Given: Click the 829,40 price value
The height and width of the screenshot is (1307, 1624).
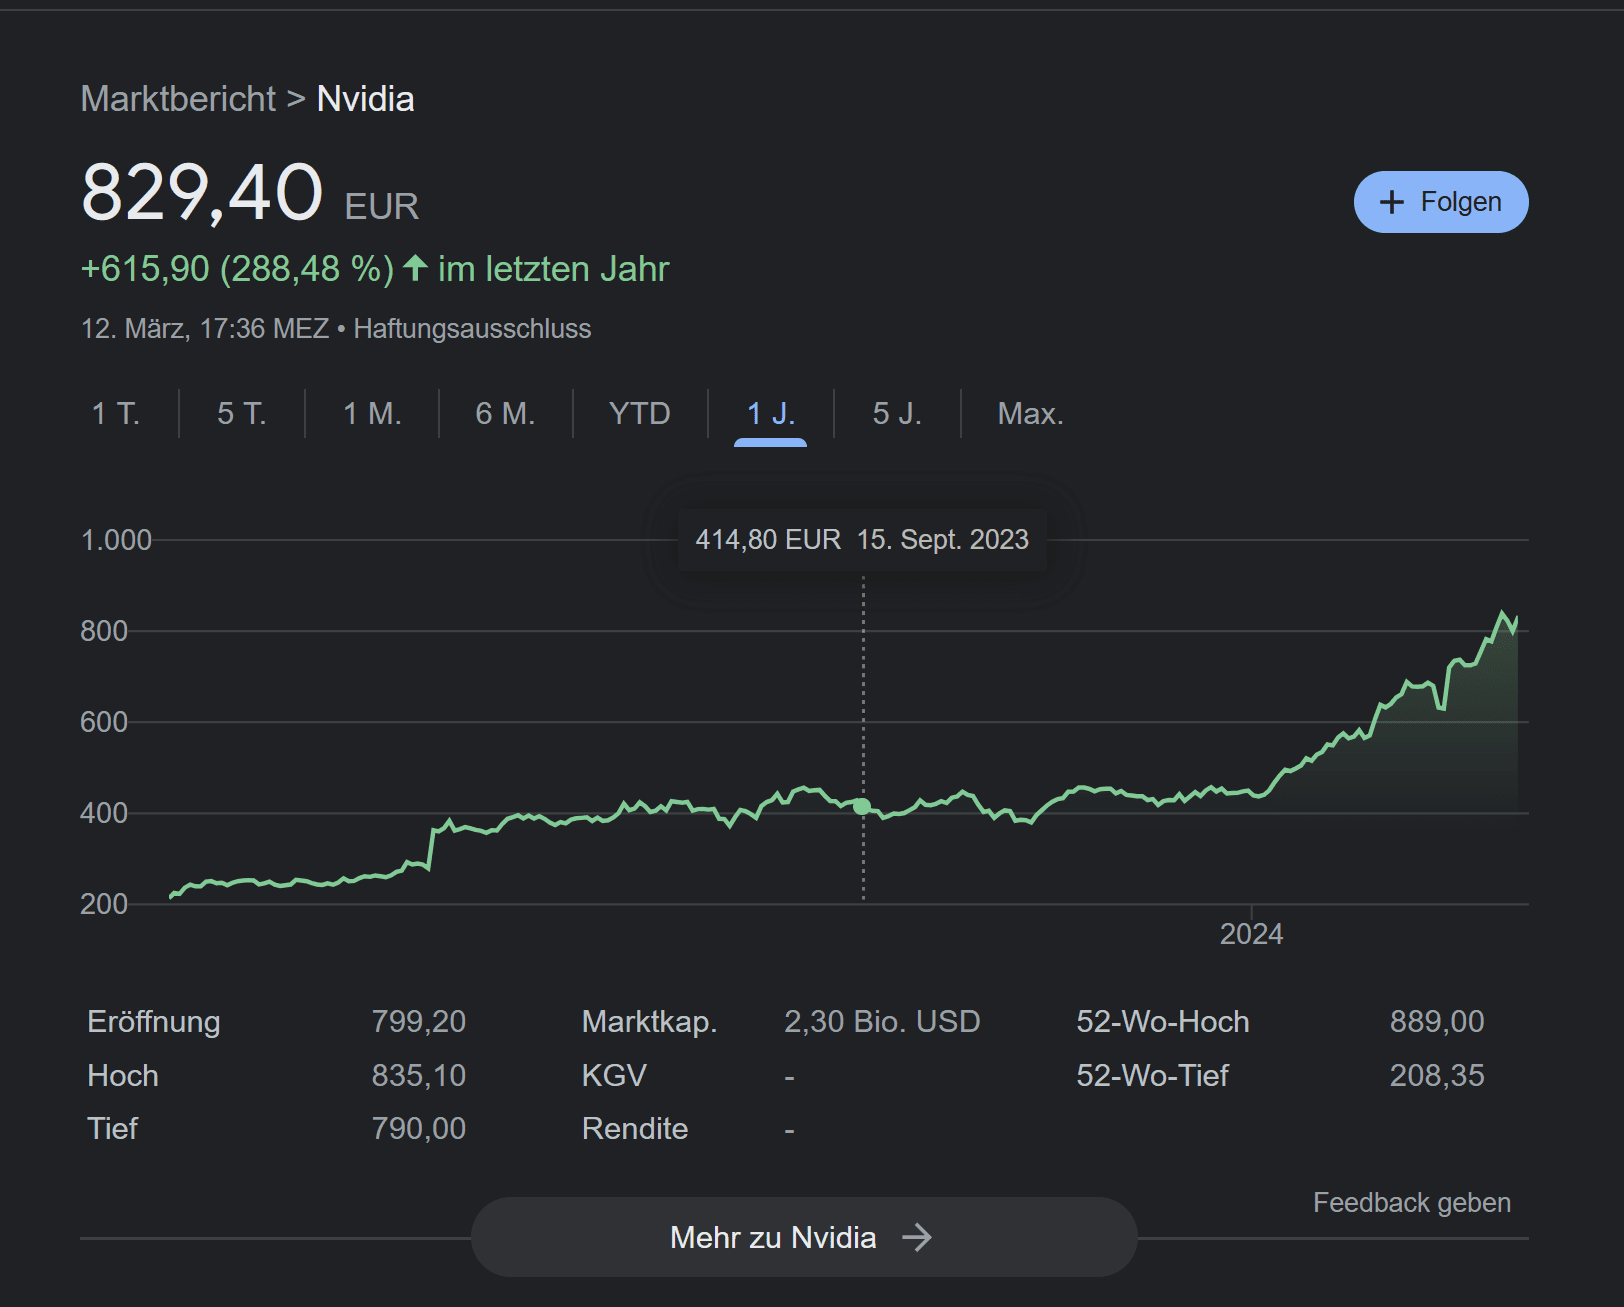Looking at the screenshot, I should click(x=202, y=192).
